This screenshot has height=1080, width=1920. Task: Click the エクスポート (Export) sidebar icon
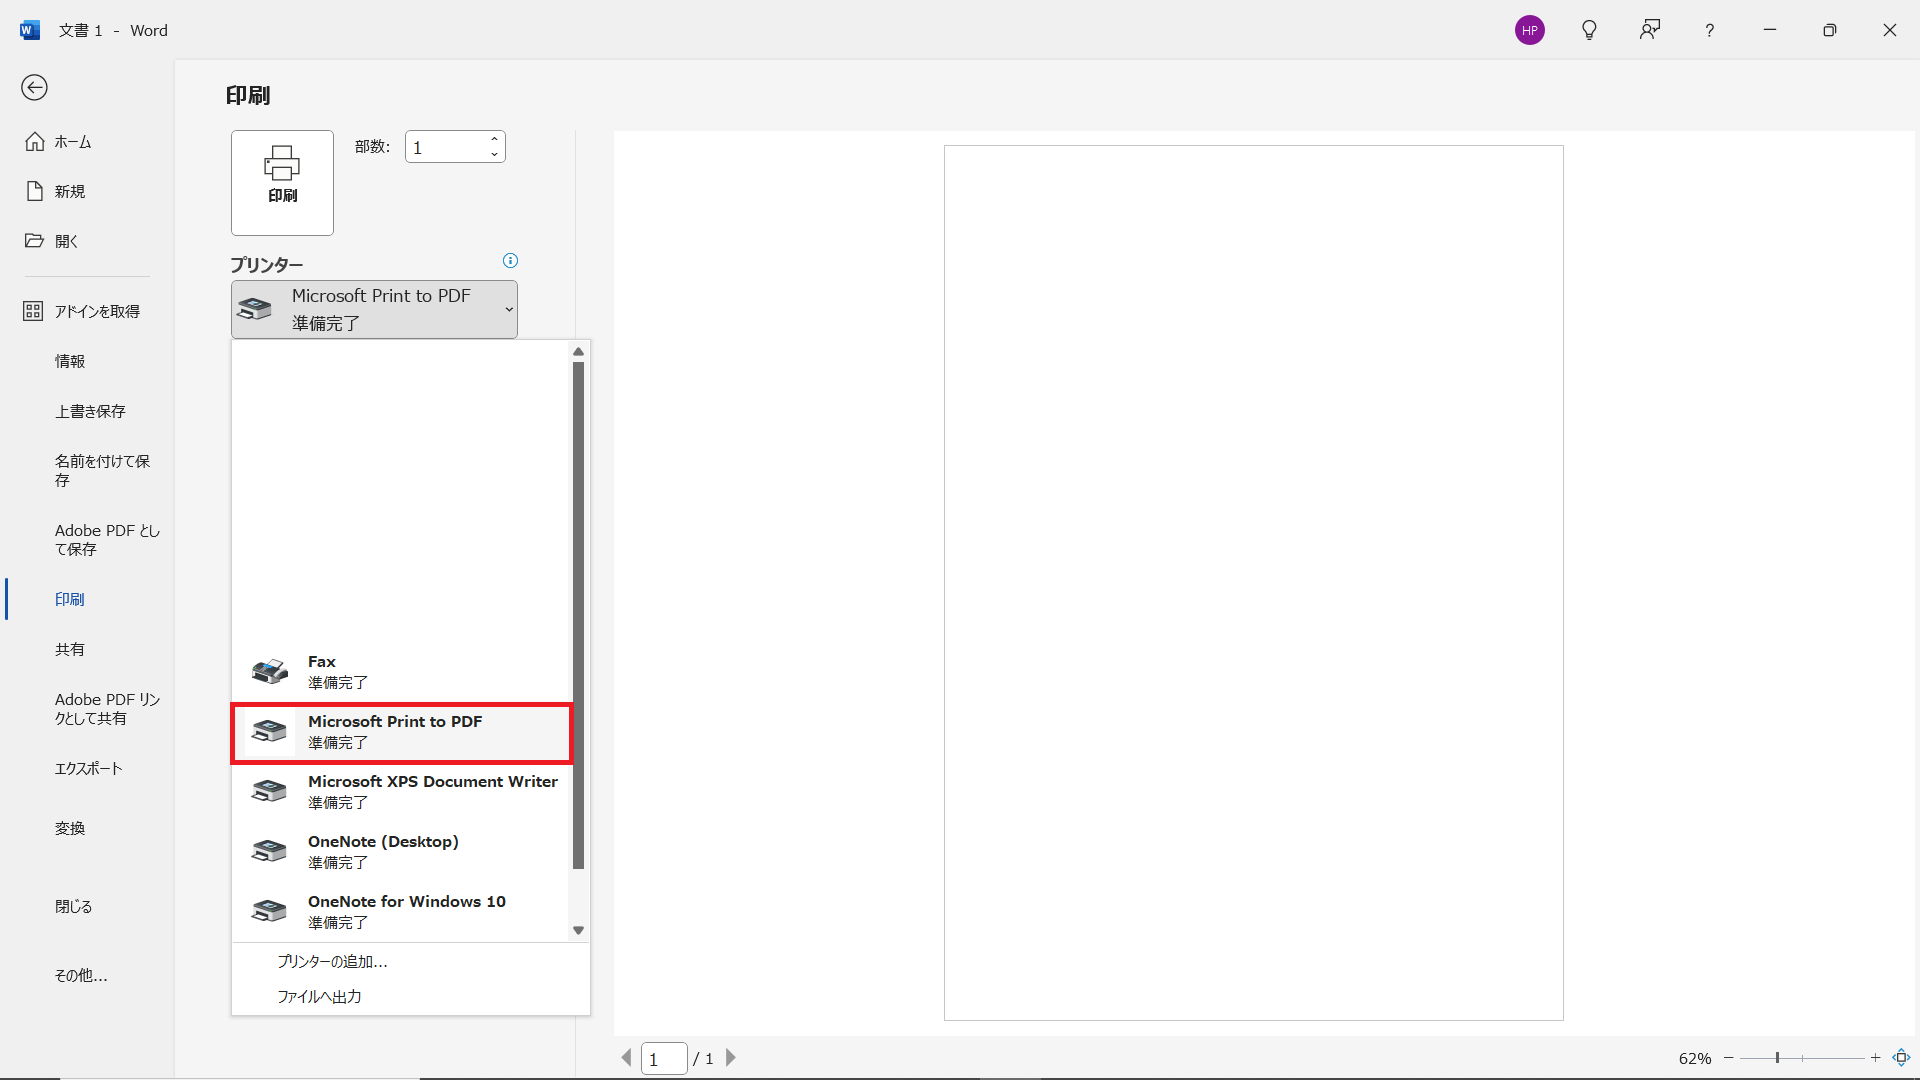pyautogui.click(x=88, y=767)
